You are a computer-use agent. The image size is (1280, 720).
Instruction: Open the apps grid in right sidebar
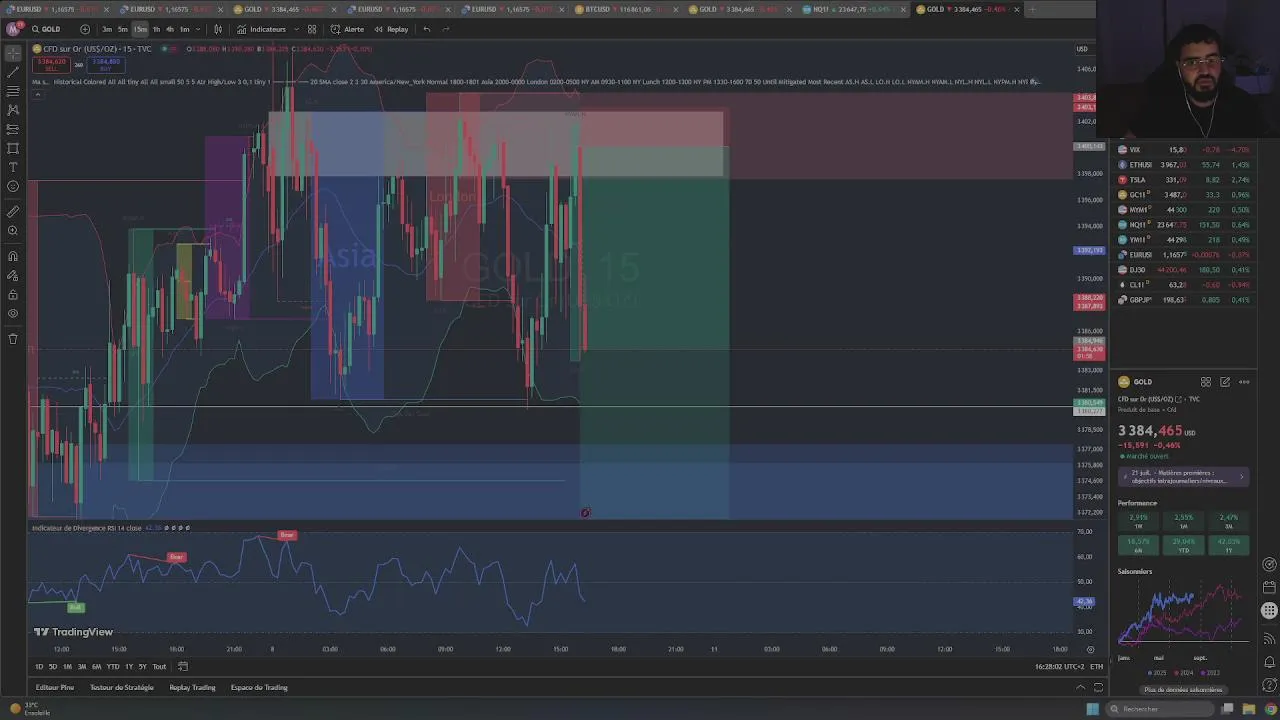point(1270,610)
